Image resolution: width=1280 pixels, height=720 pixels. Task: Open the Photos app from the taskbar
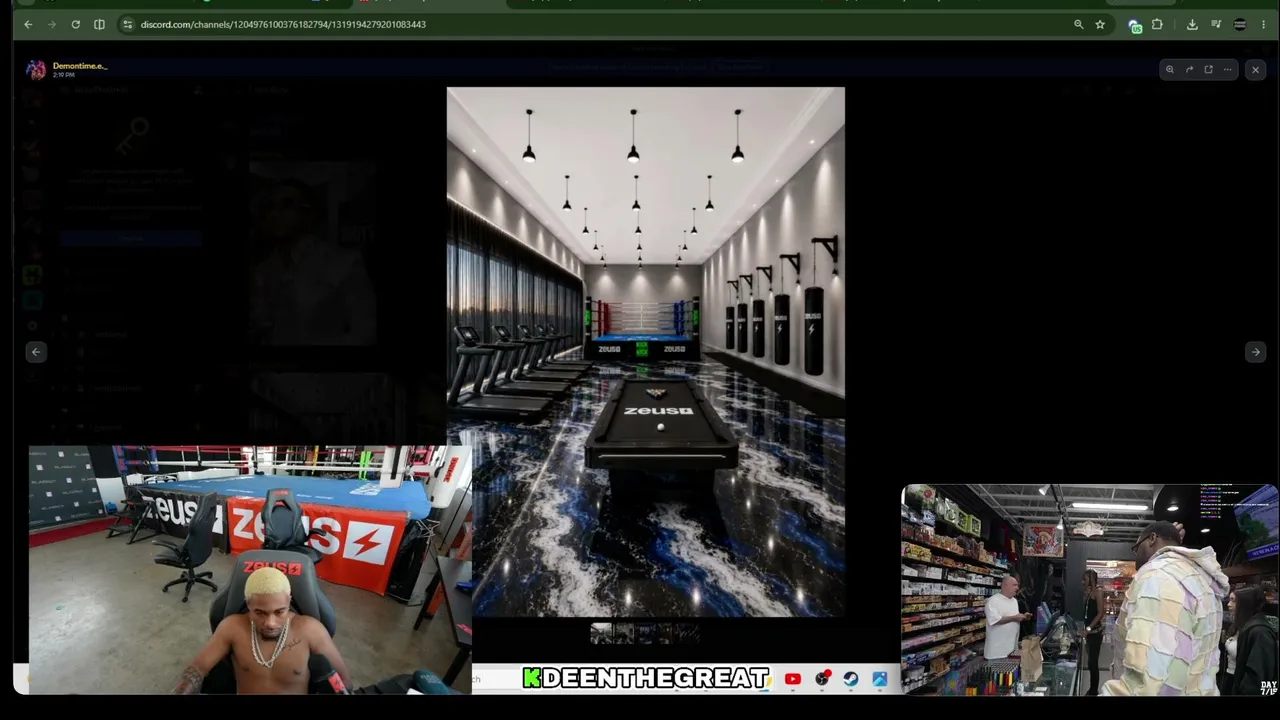[880, 679]
